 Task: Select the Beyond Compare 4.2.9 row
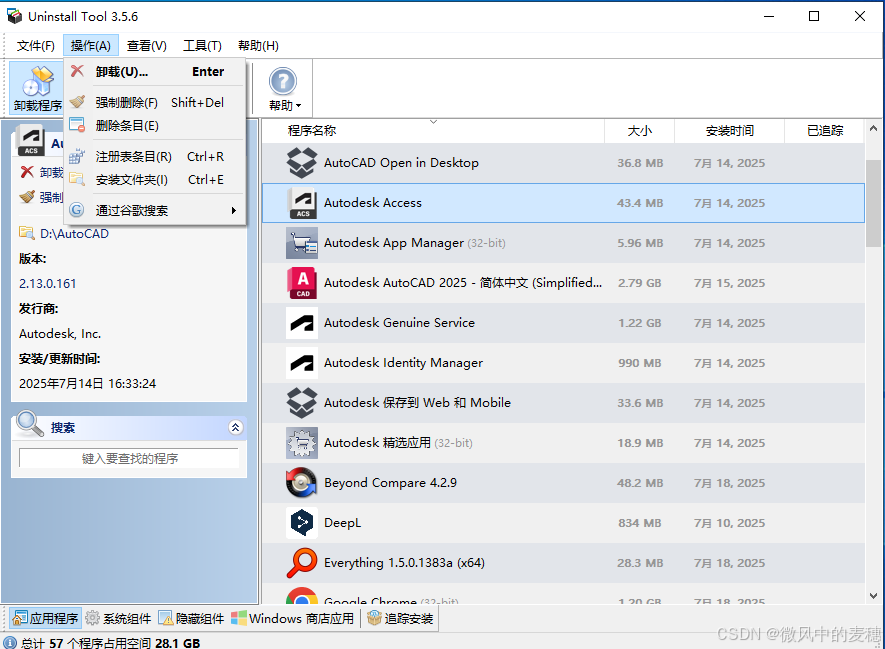click(563, 483)
